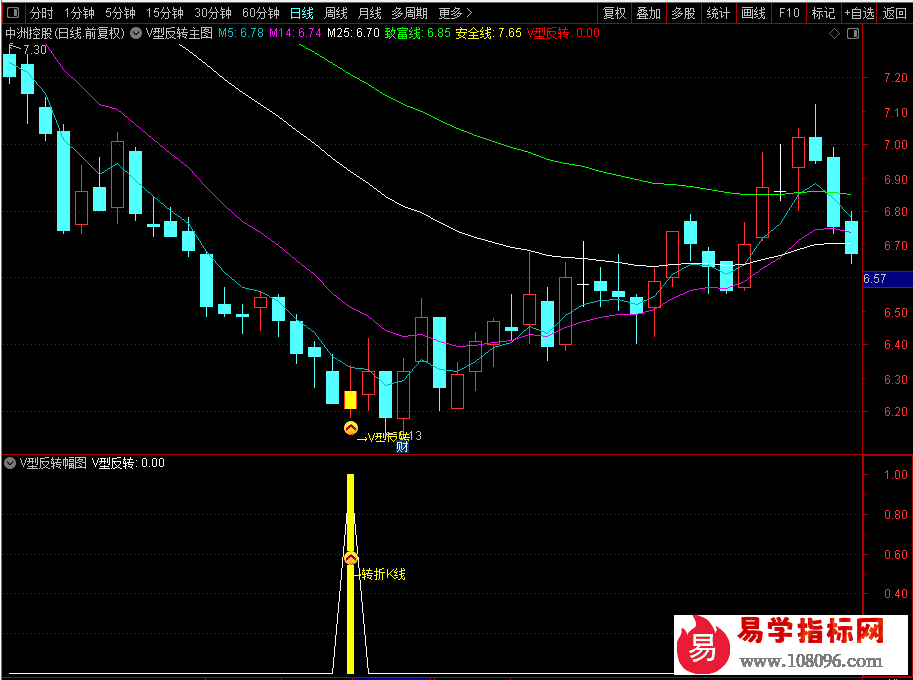Click the V型反转幅图 sub-chart title
This screenshot has width=913, height=680.
point(53,463)
